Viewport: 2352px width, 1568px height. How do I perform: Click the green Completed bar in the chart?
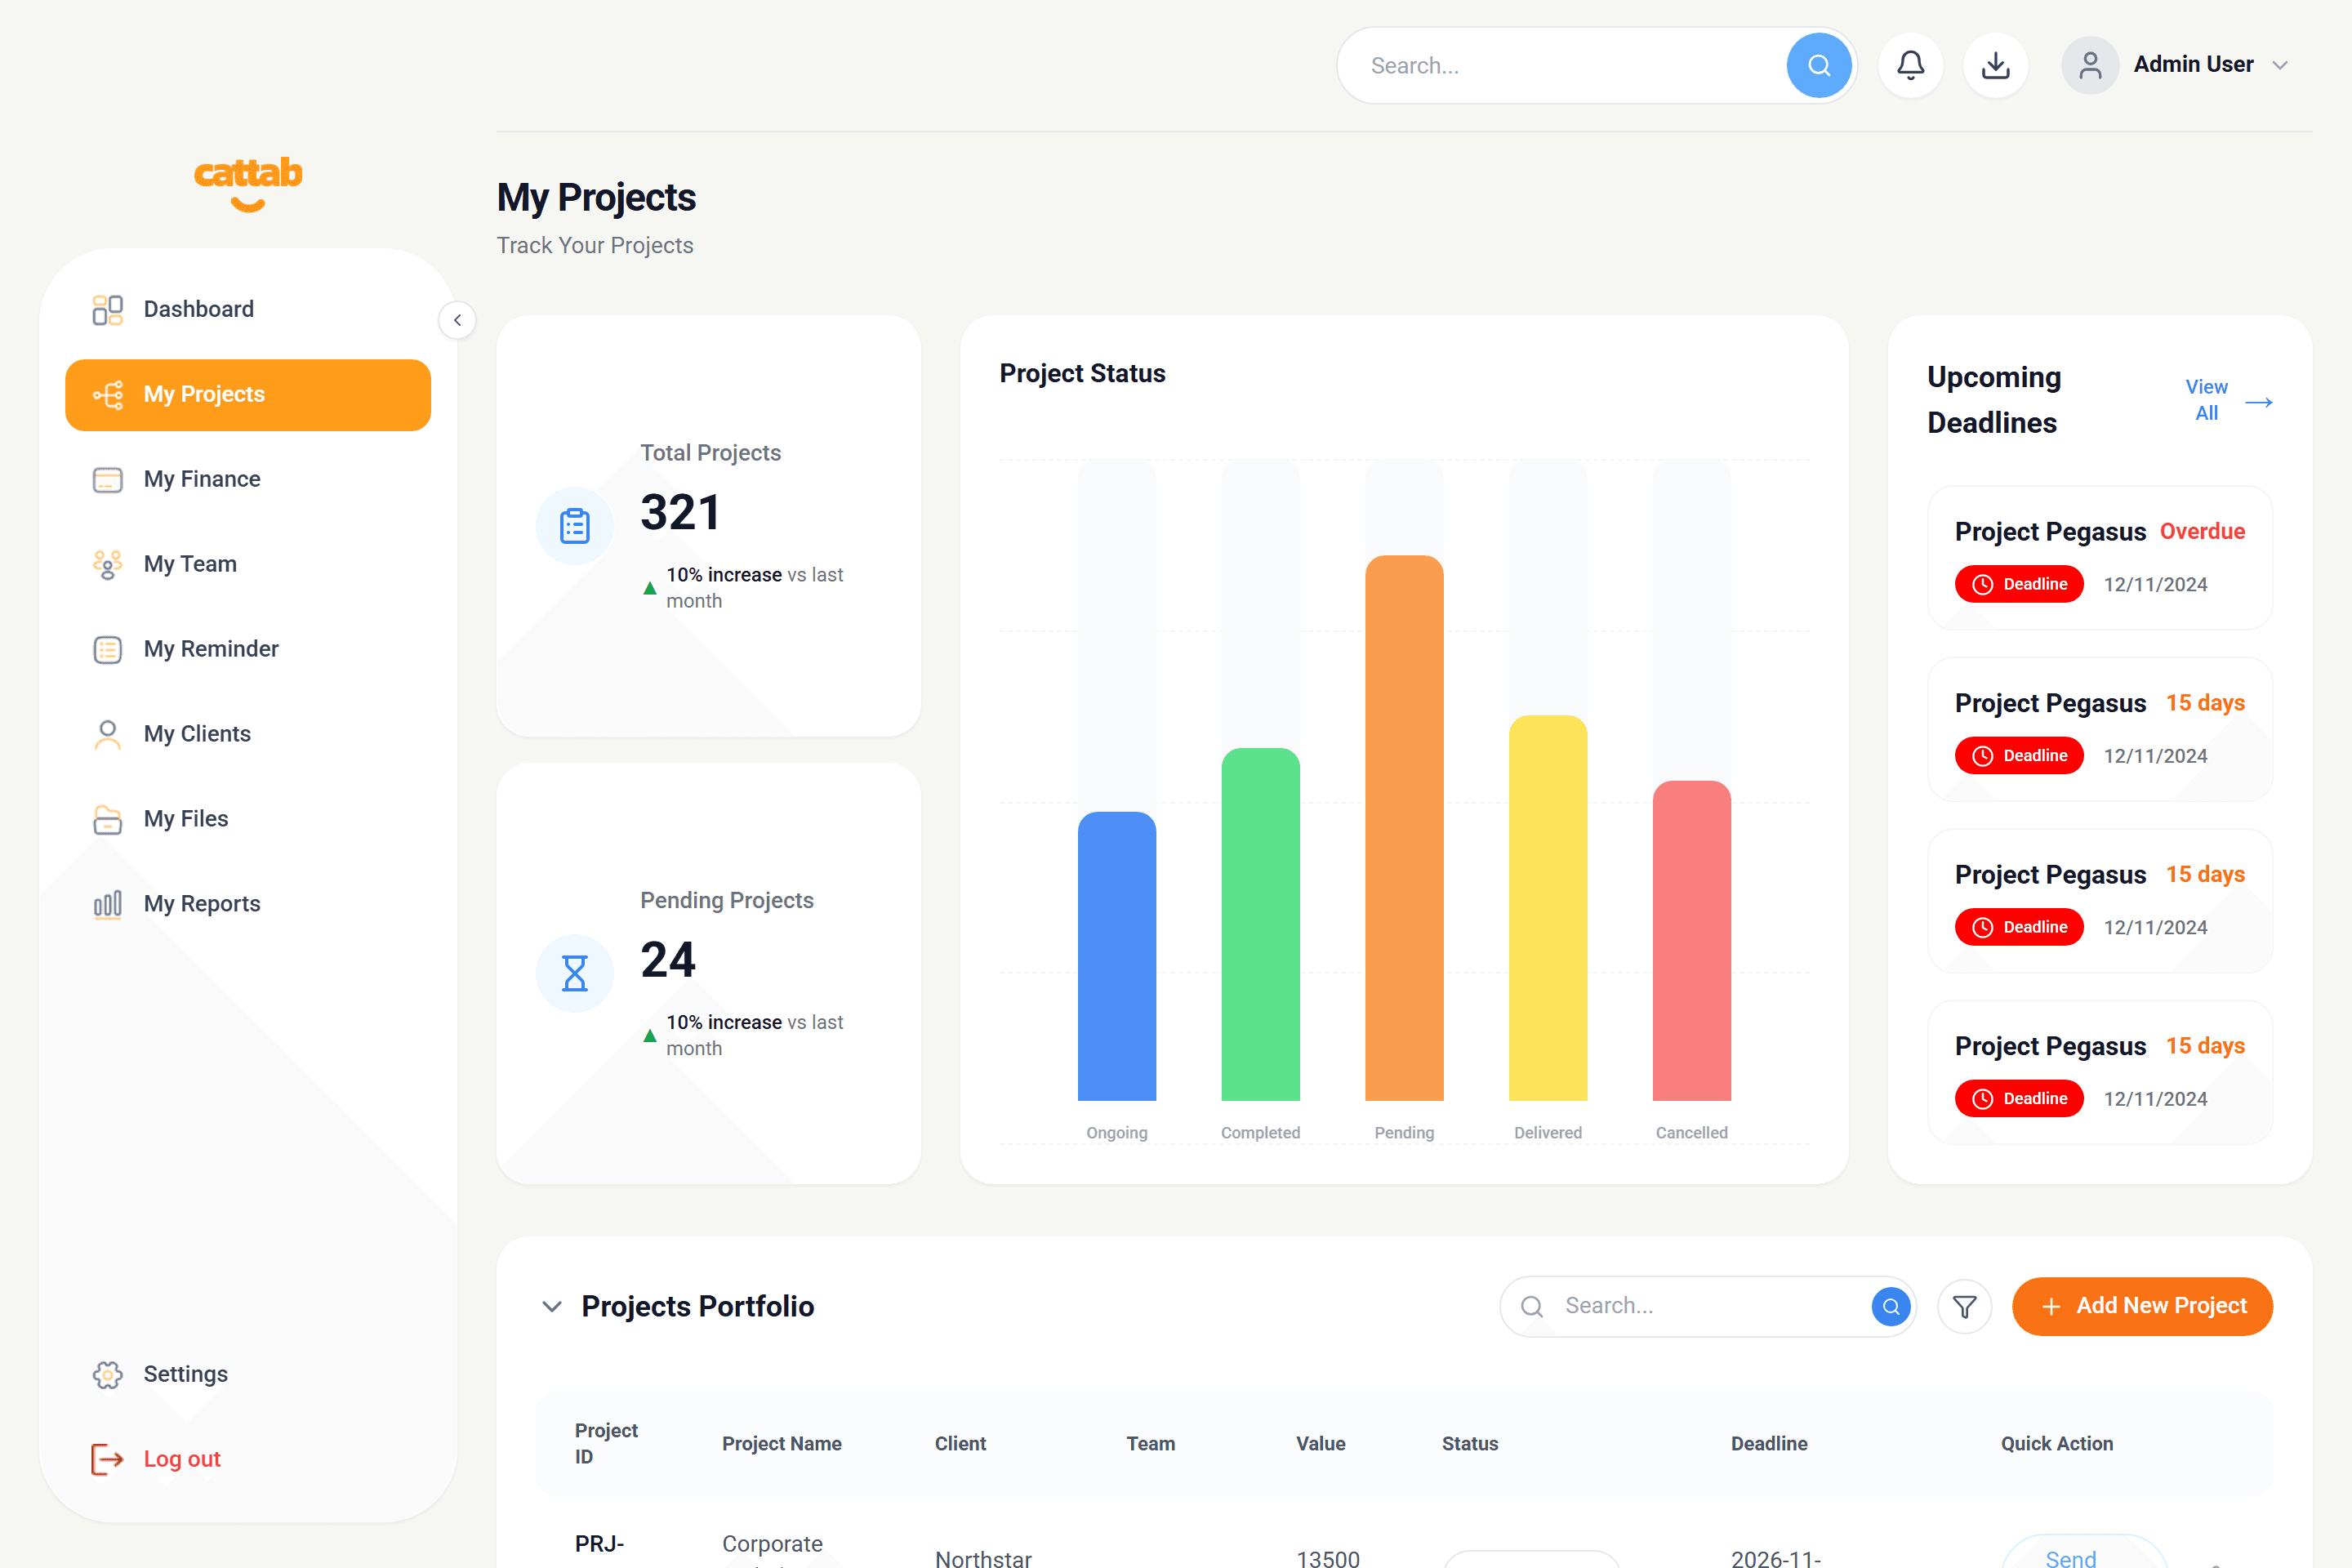coord(1260,924)
